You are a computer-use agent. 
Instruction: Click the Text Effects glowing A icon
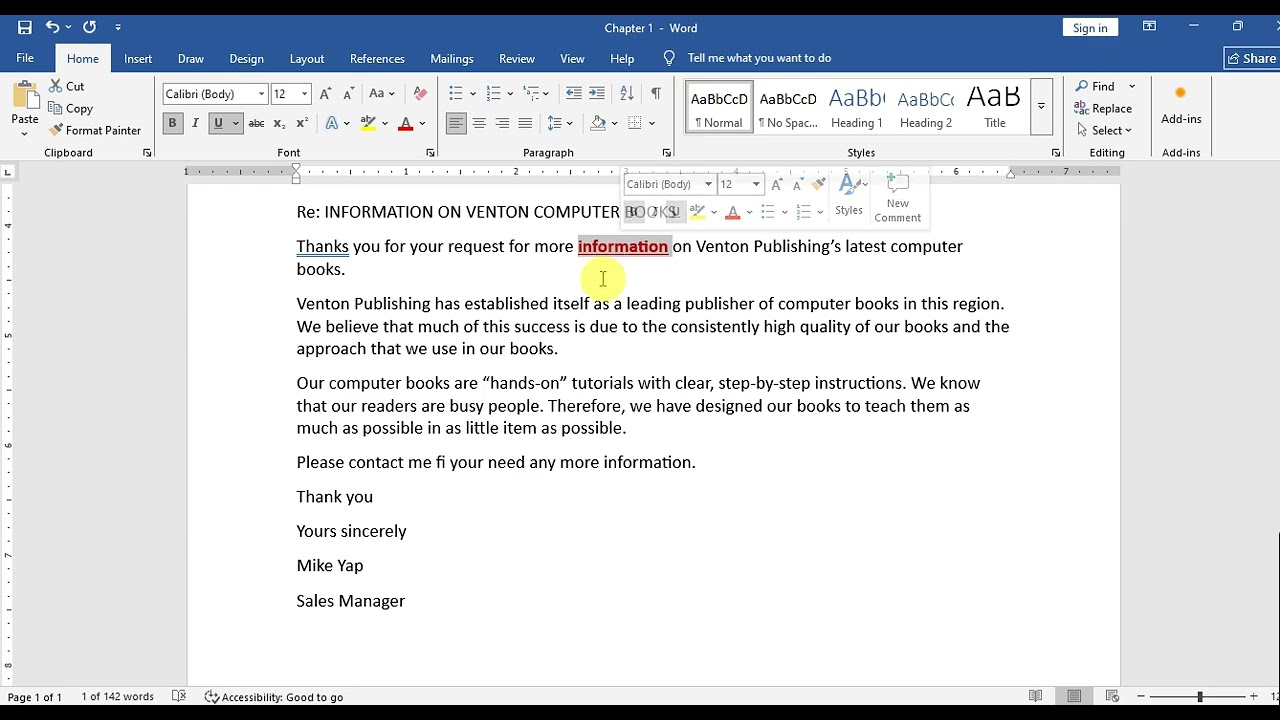click(x=332, y=123)
